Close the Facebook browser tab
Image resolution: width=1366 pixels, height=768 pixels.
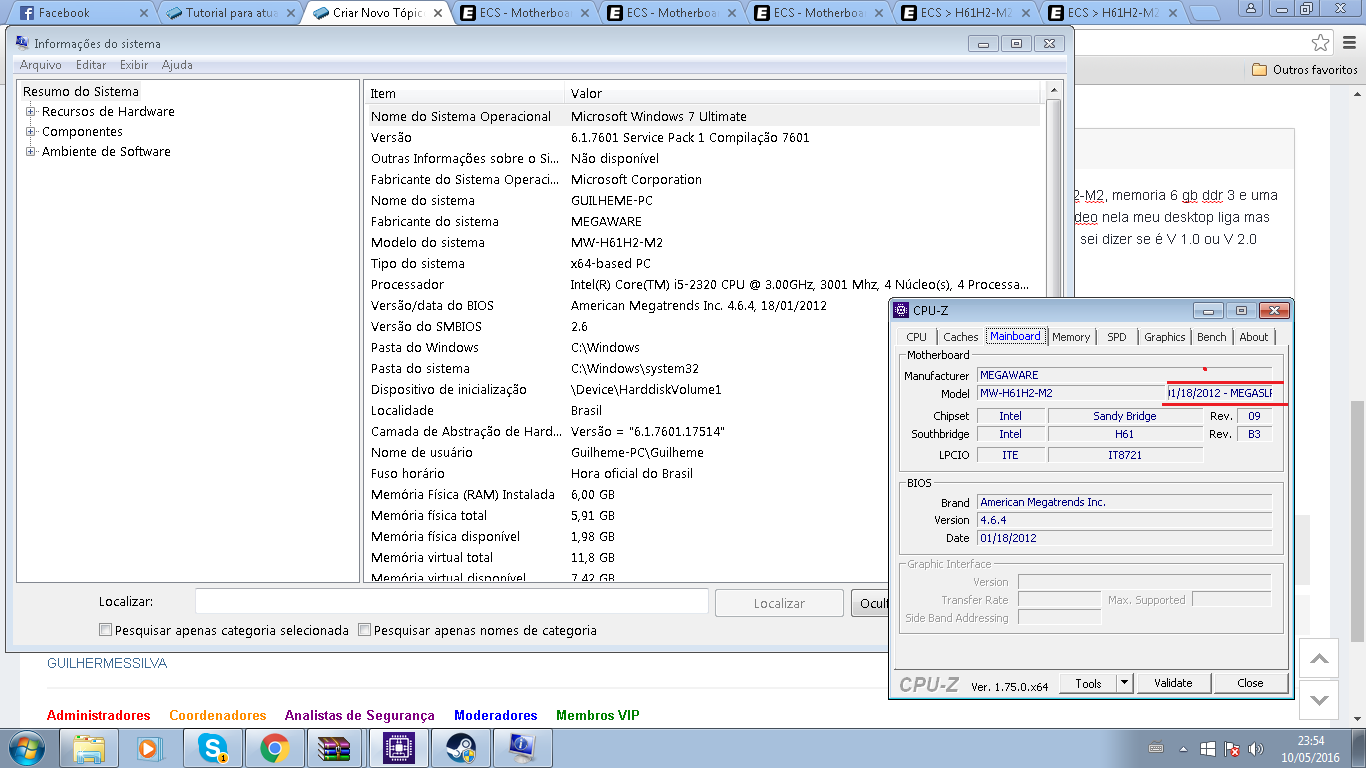click(145, 13)
